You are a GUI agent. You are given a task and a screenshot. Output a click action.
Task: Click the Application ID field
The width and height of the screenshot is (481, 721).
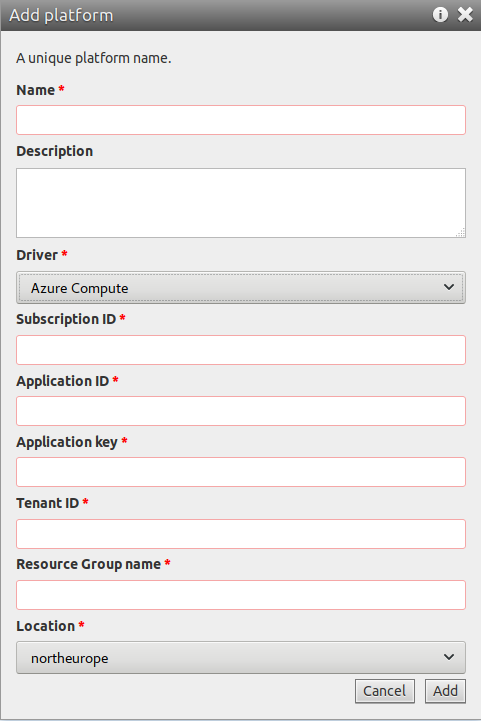(241, 411)
